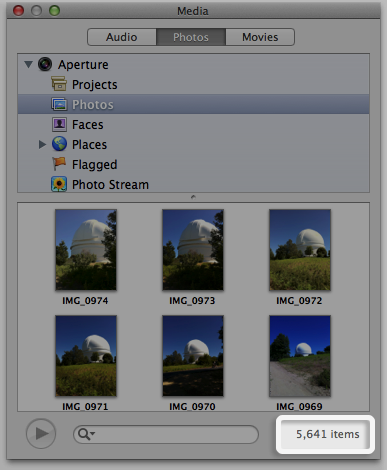The height and width of the screenshot is (470, 387).
Task: Click the 5,641 items count text
Action: [x=328, y=434]
